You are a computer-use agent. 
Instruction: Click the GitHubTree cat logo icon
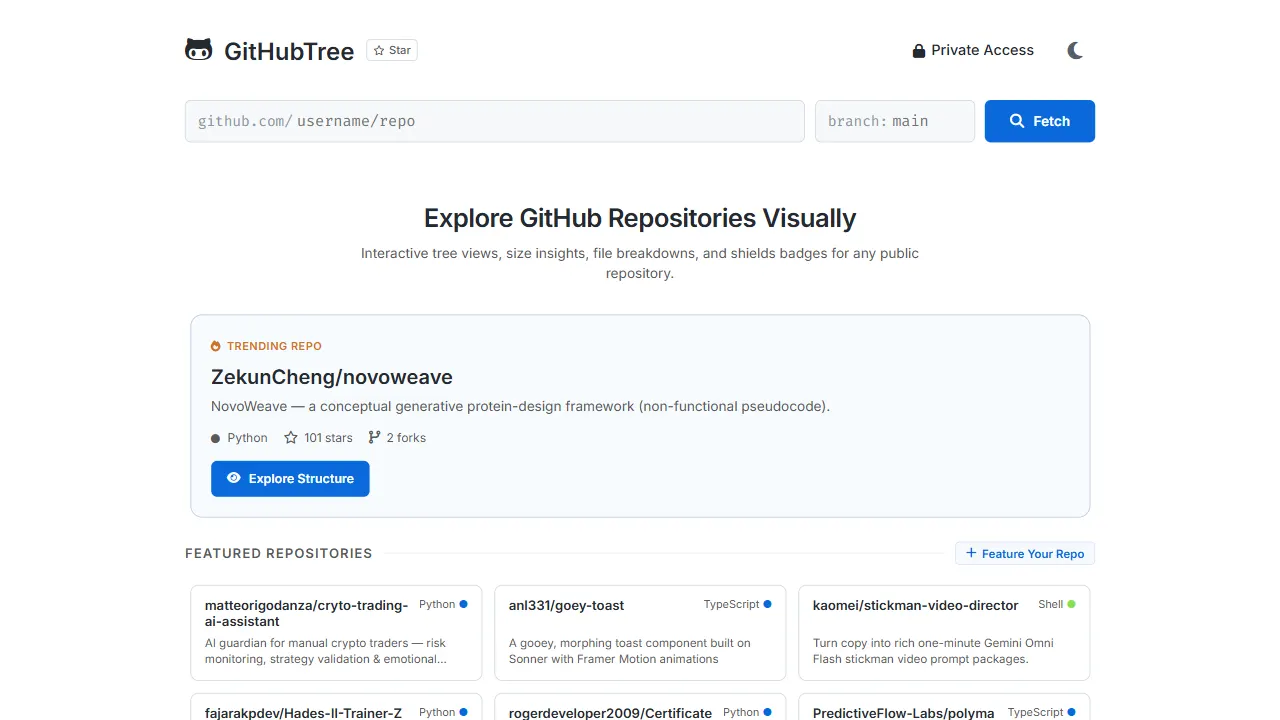tap(199, 50)
